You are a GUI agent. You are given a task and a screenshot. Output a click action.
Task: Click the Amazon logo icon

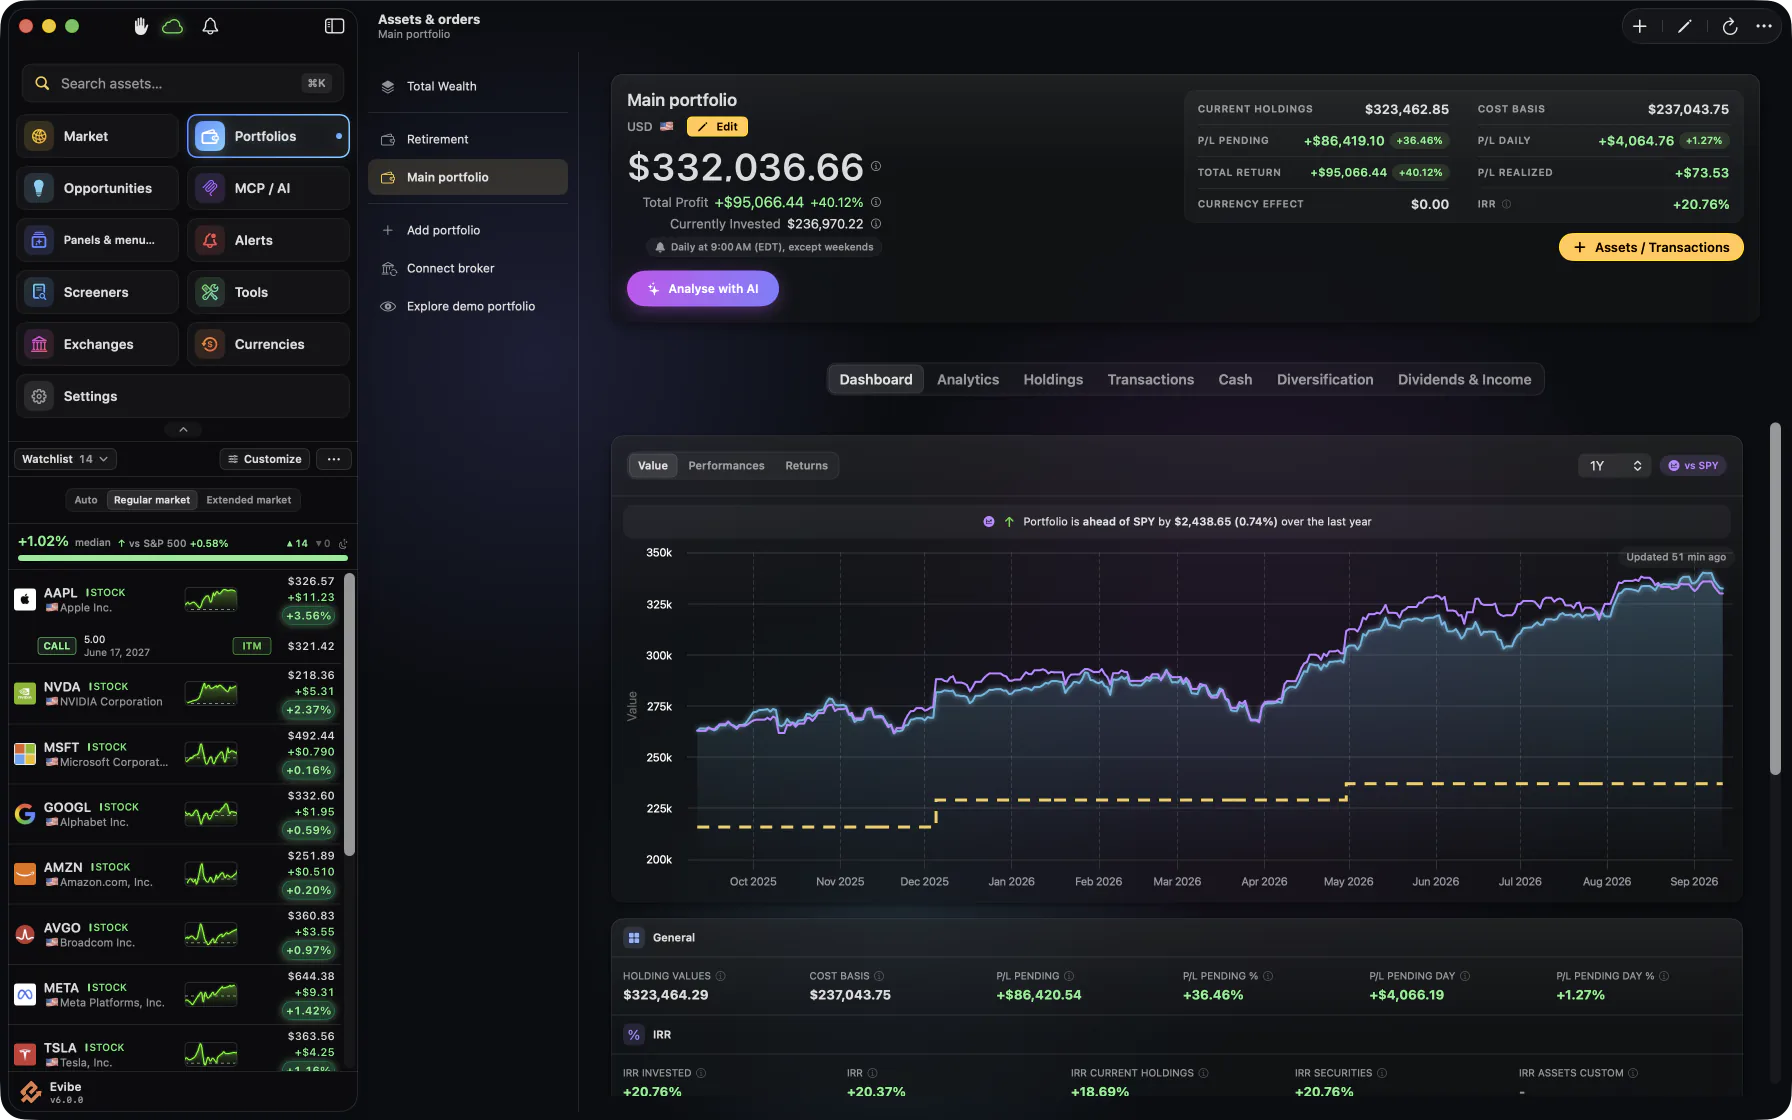25,874
